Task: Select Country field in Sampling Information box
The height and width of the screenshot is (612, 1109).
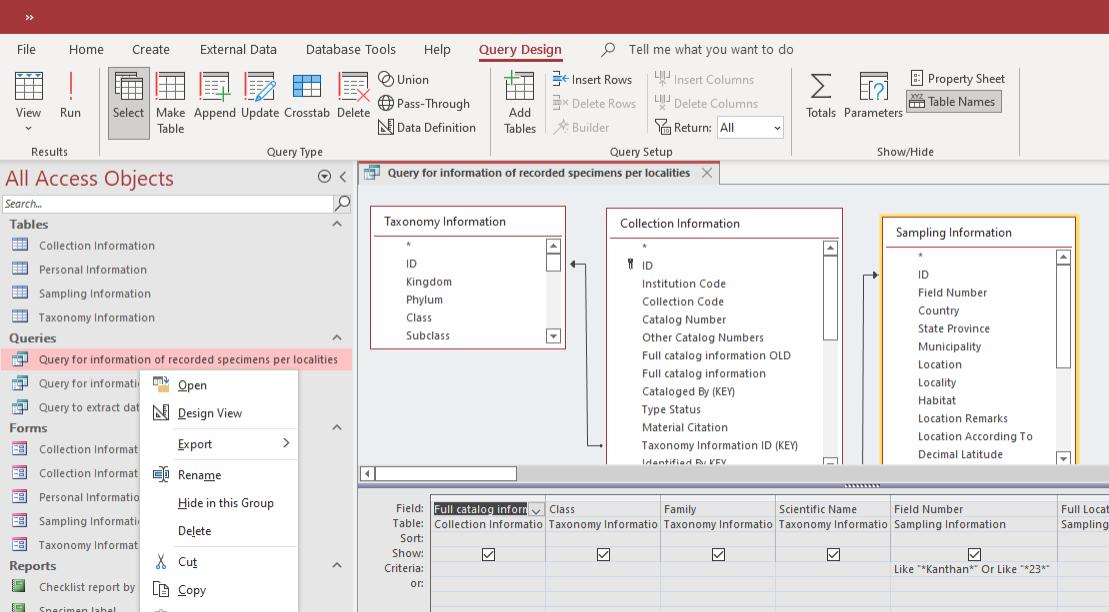Action: coord(939,311)
